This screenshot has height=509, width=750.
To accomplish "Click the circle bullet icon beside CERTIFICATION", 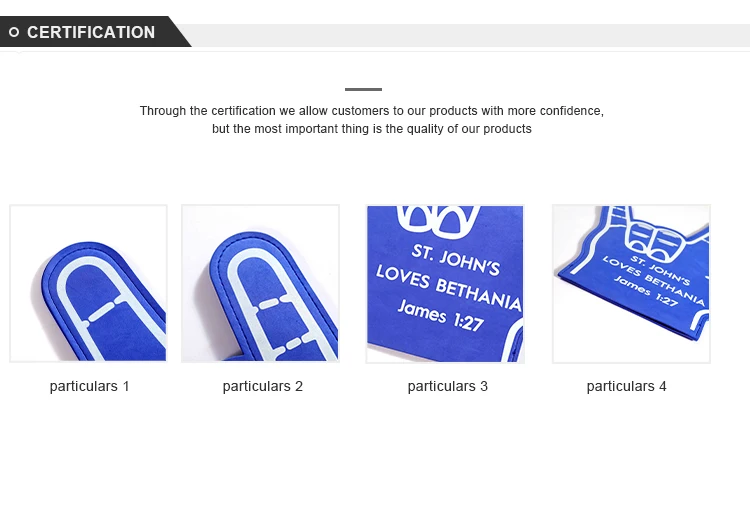I will (x=14, y=32).
